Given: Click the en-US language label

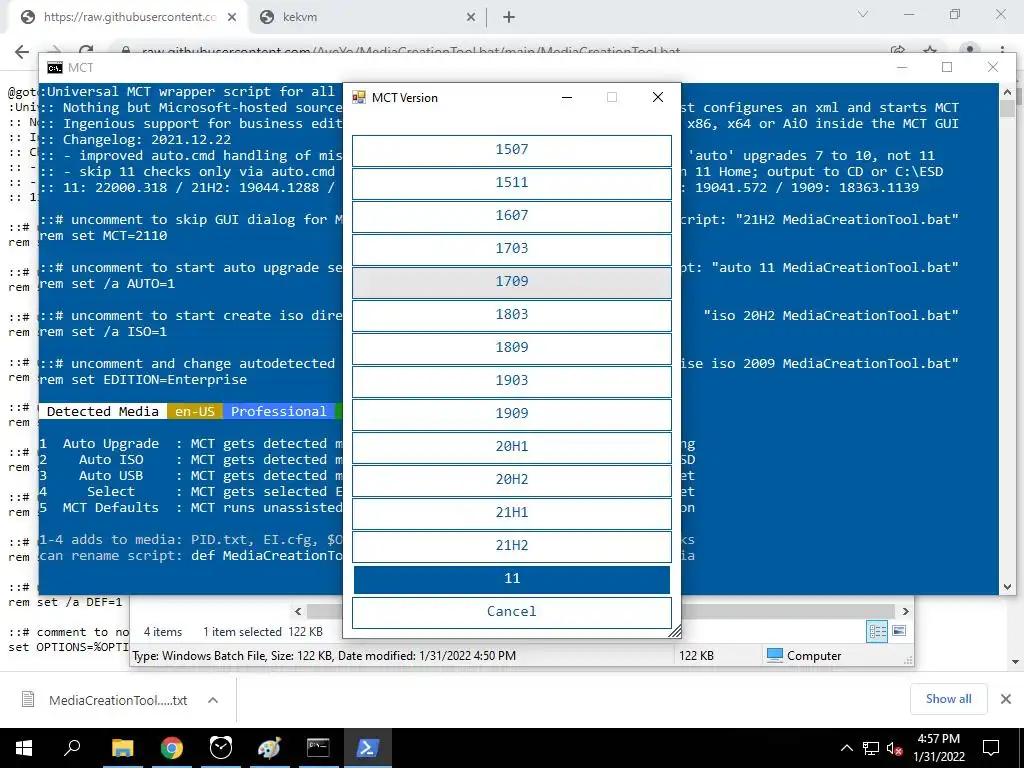Looking at the screenshot, I should pyautogui.click(x=195, y=411).
